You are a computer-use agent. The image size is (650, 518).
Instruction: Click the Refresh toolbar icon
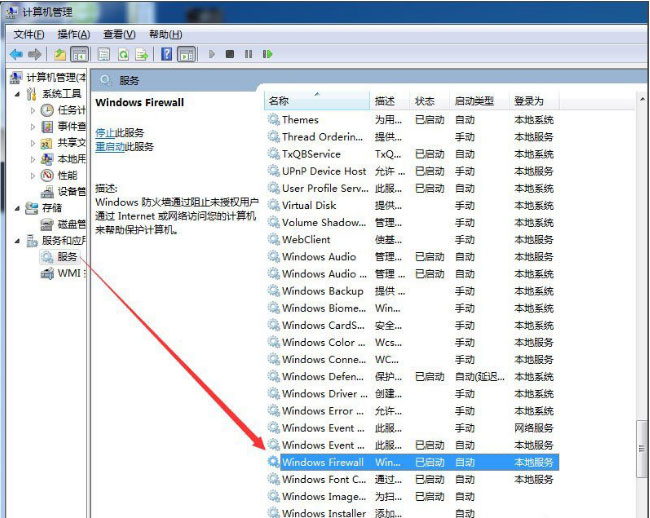[x=123, y=54]
